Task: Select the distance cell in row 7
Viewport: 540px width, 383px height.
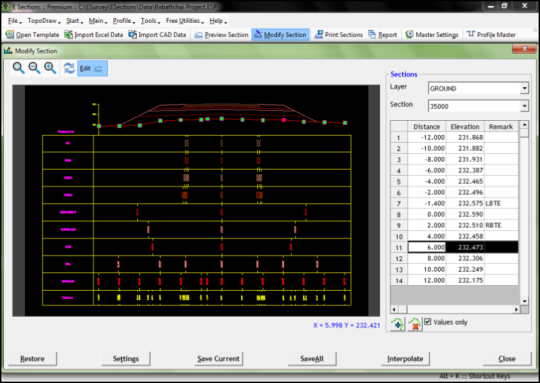Action: pos(427,203)
